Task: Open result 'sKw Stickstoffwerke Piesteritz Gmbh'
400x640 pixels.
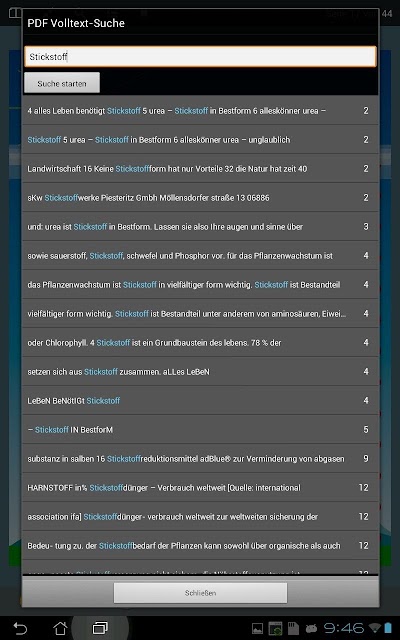Action: click(200, 198)
